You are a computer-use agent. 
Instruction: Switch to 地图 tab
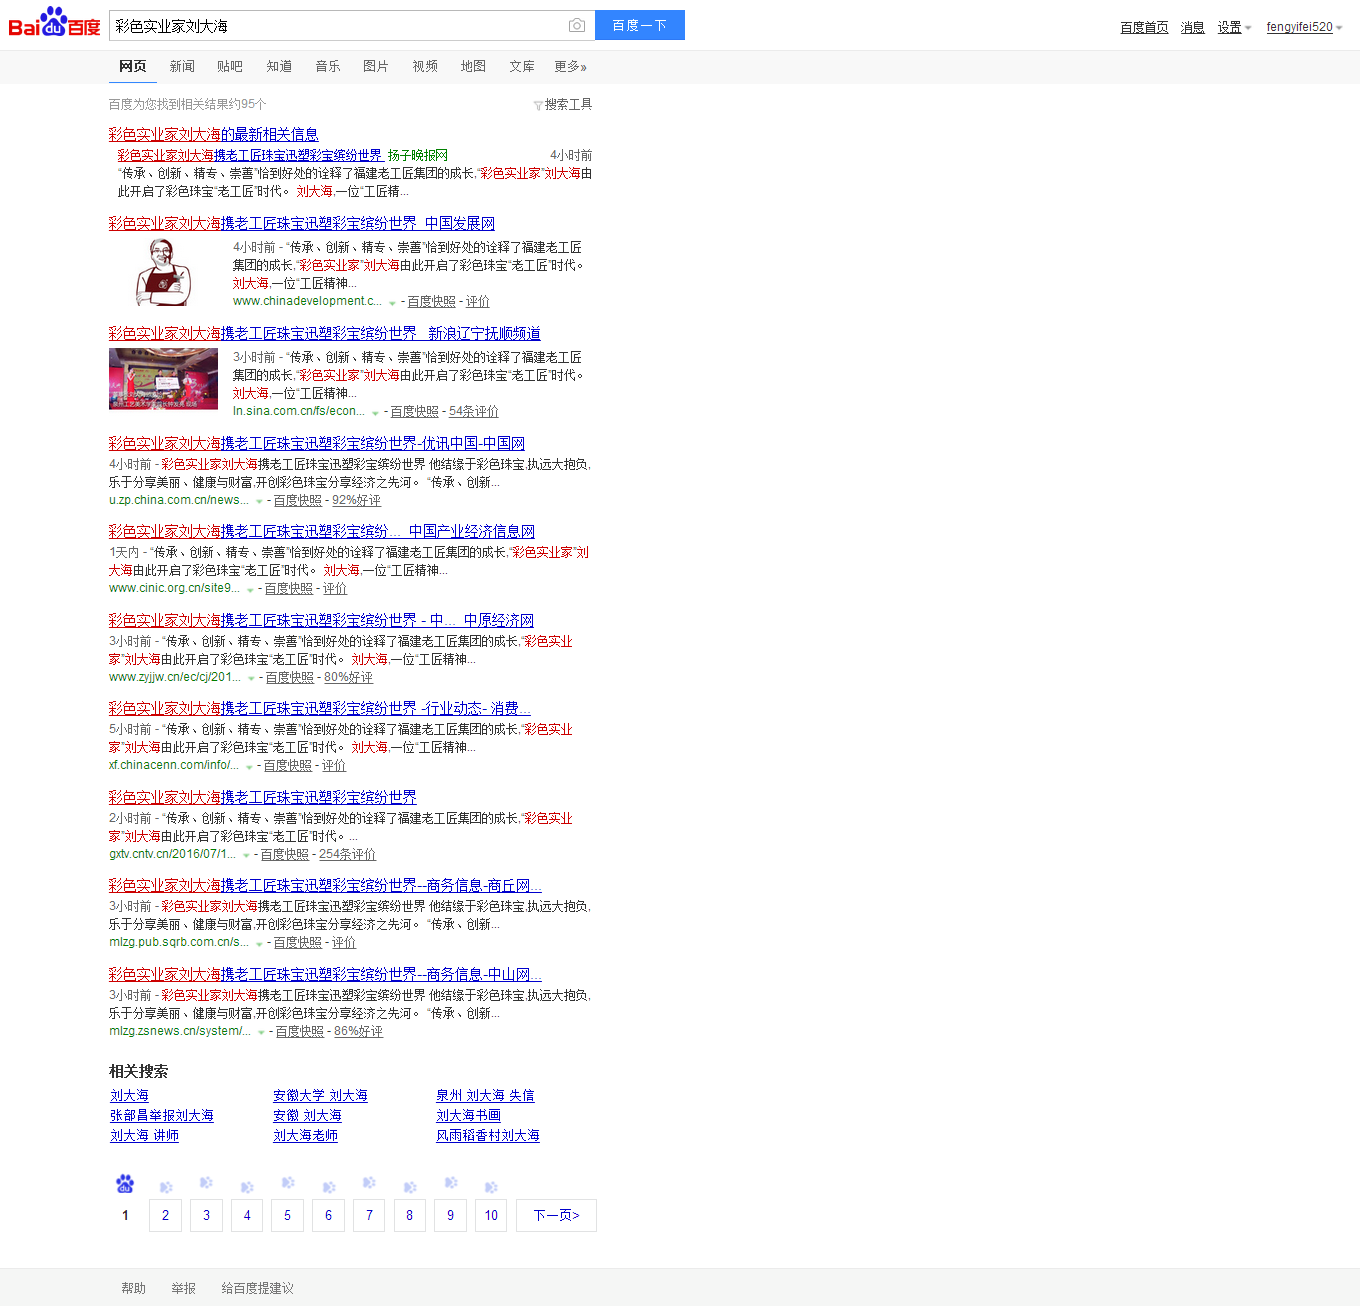click(x=473, y=66)
